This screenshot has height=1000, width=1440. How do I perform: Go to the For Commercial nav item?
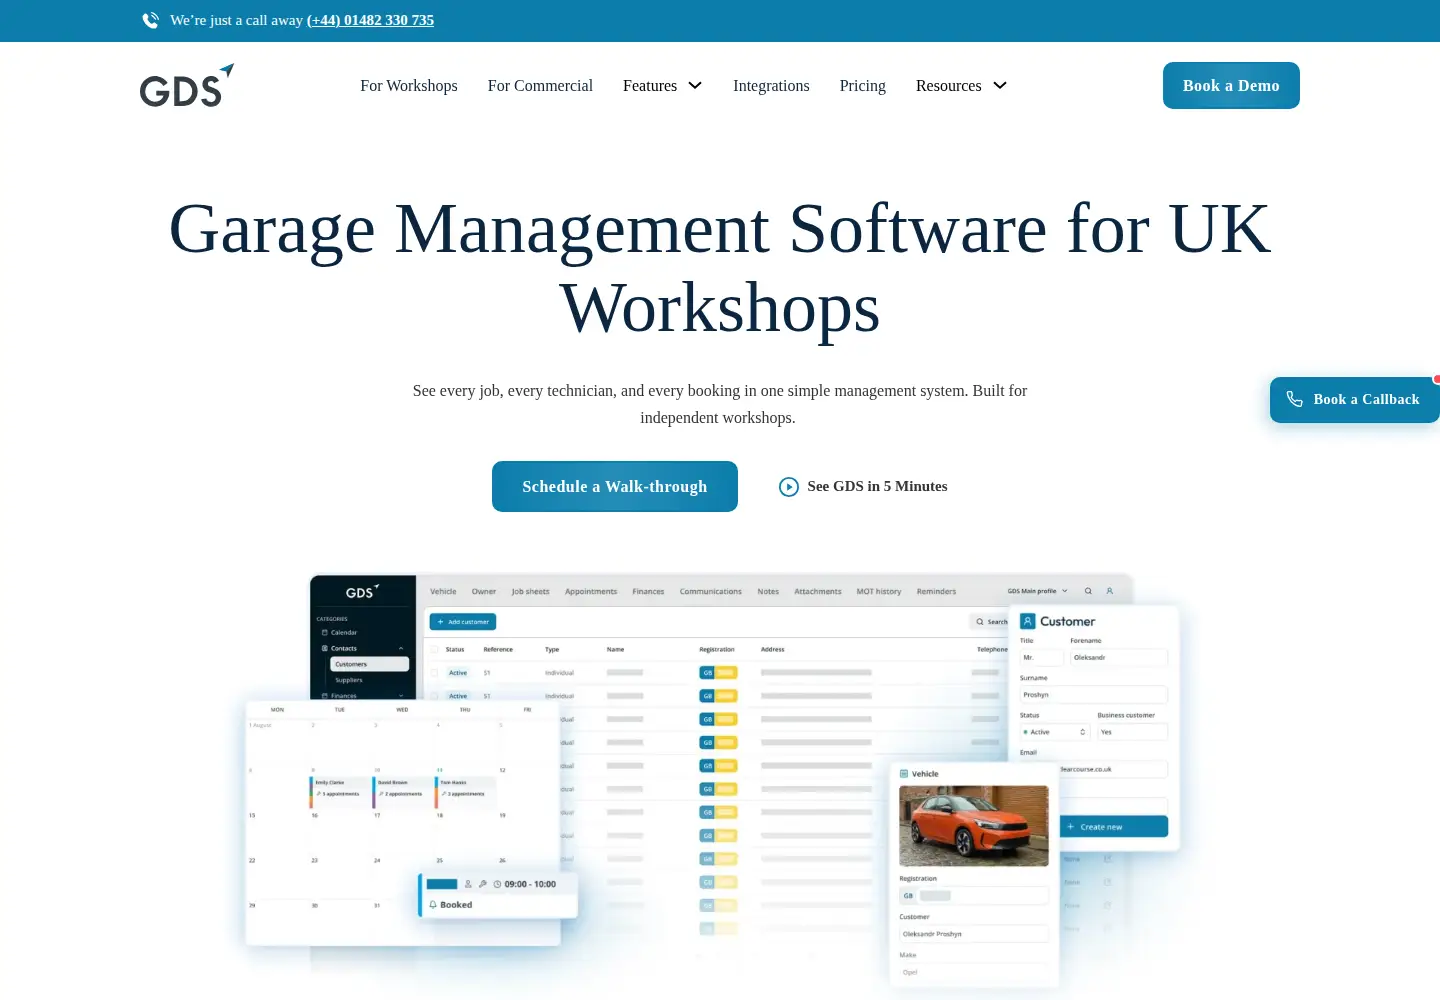point(540,86)
